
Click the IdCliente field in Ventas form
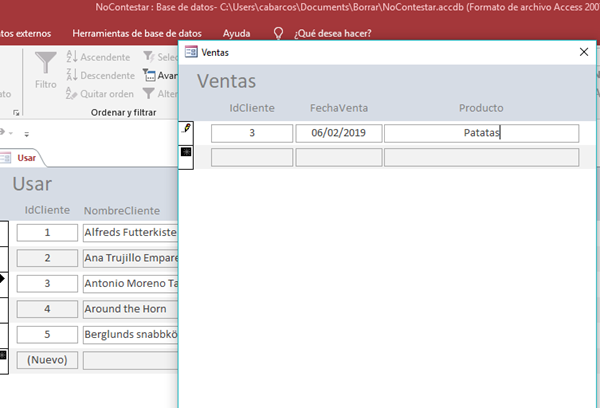point(251,132)
